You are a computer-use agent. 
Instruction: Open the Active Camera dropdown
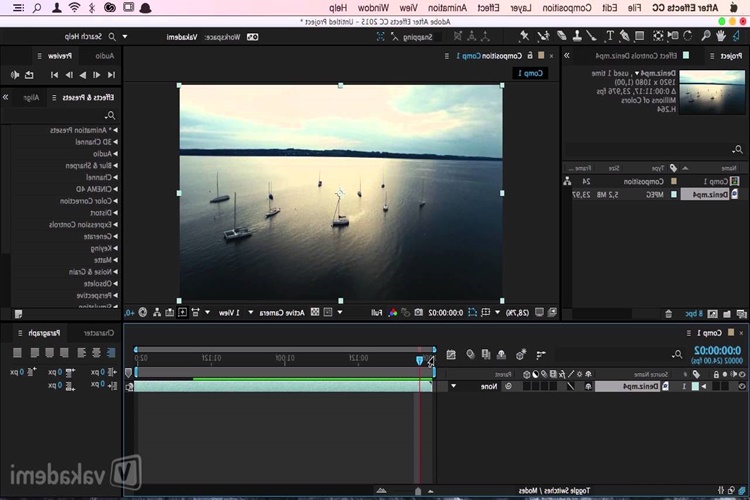(x=277, y=312)
